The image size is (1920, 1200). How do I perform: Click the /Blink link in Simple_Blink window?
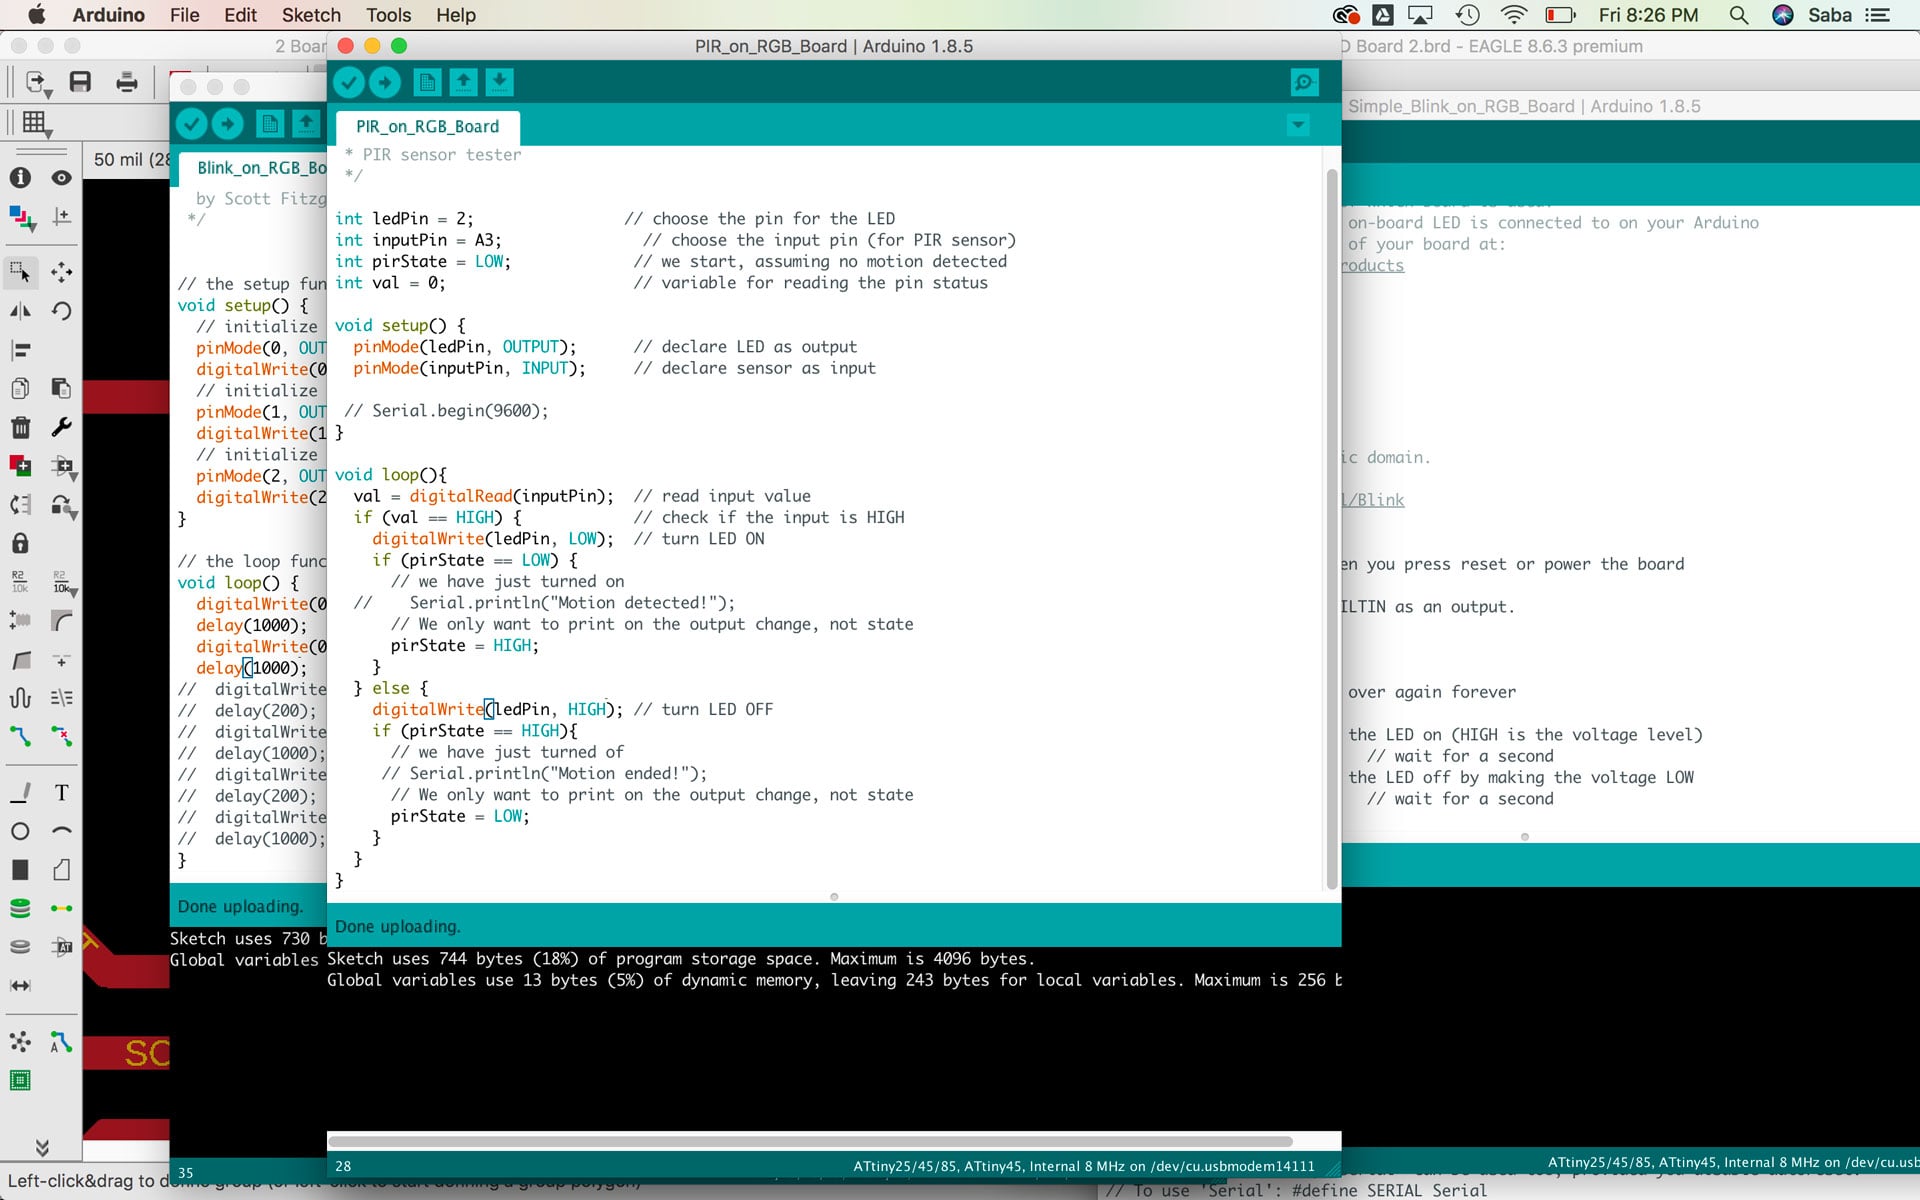tap(1373, 500)
